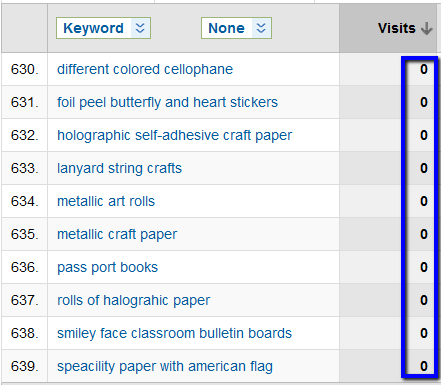Open 'pass port books' keyword link
Screen dimensions: 441x385
(x=107, y=267)
